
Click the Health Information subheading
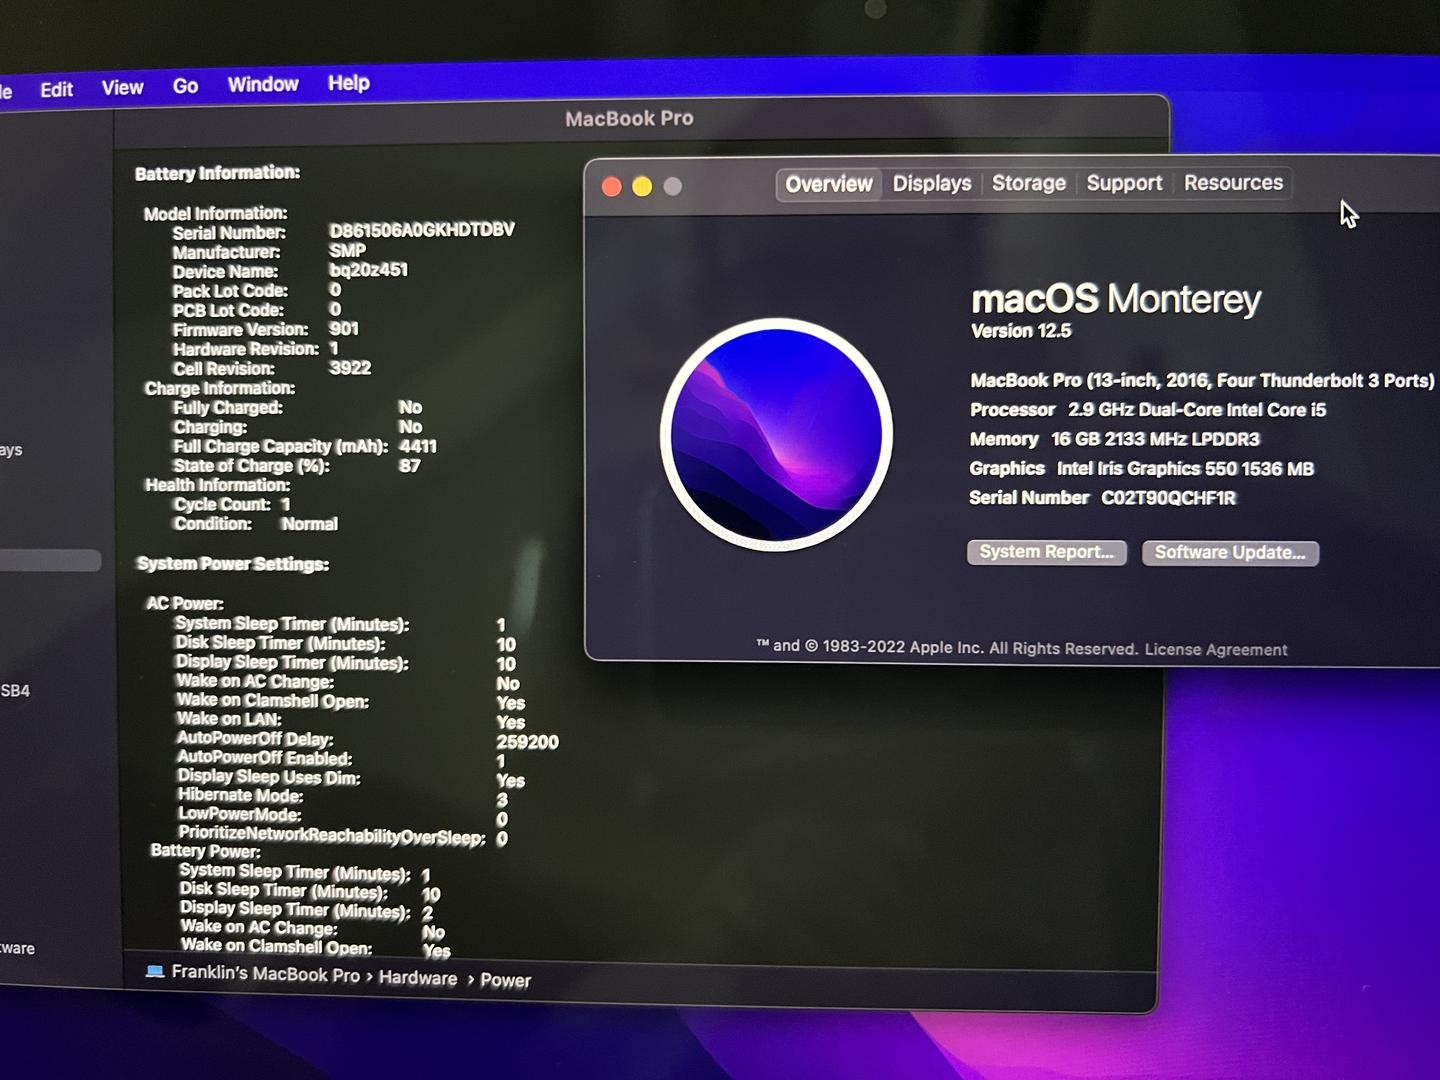click(x=218, y=485)
